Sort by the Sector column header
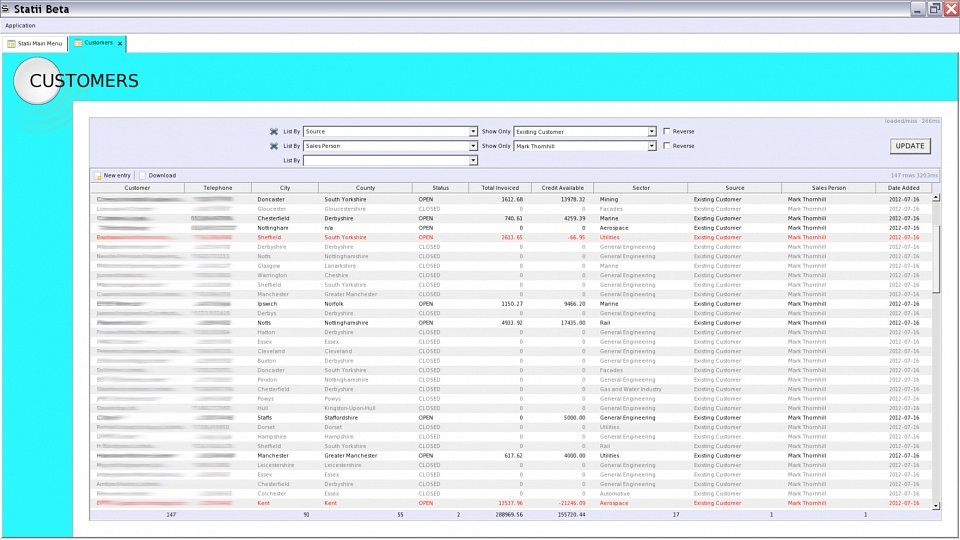The image size is (960, 540). 640,188
